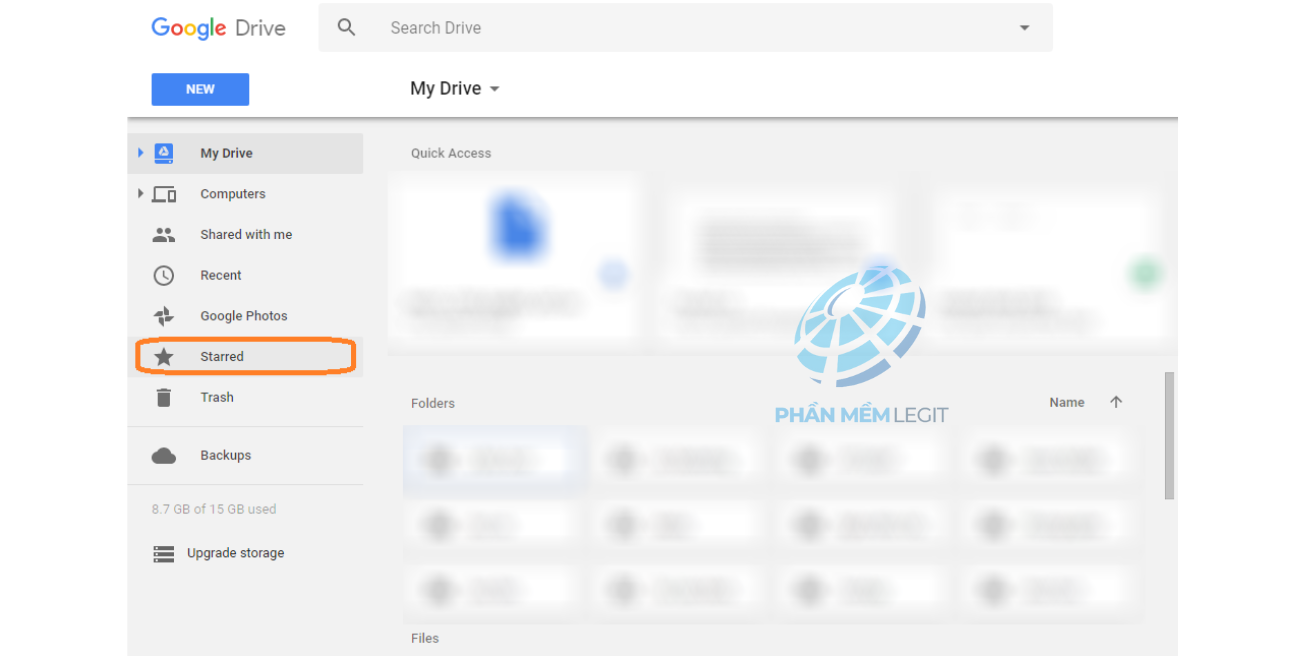Screen dimensions: 1305x656
Task: Click the Google Drive logo
Action: [218, 28]
